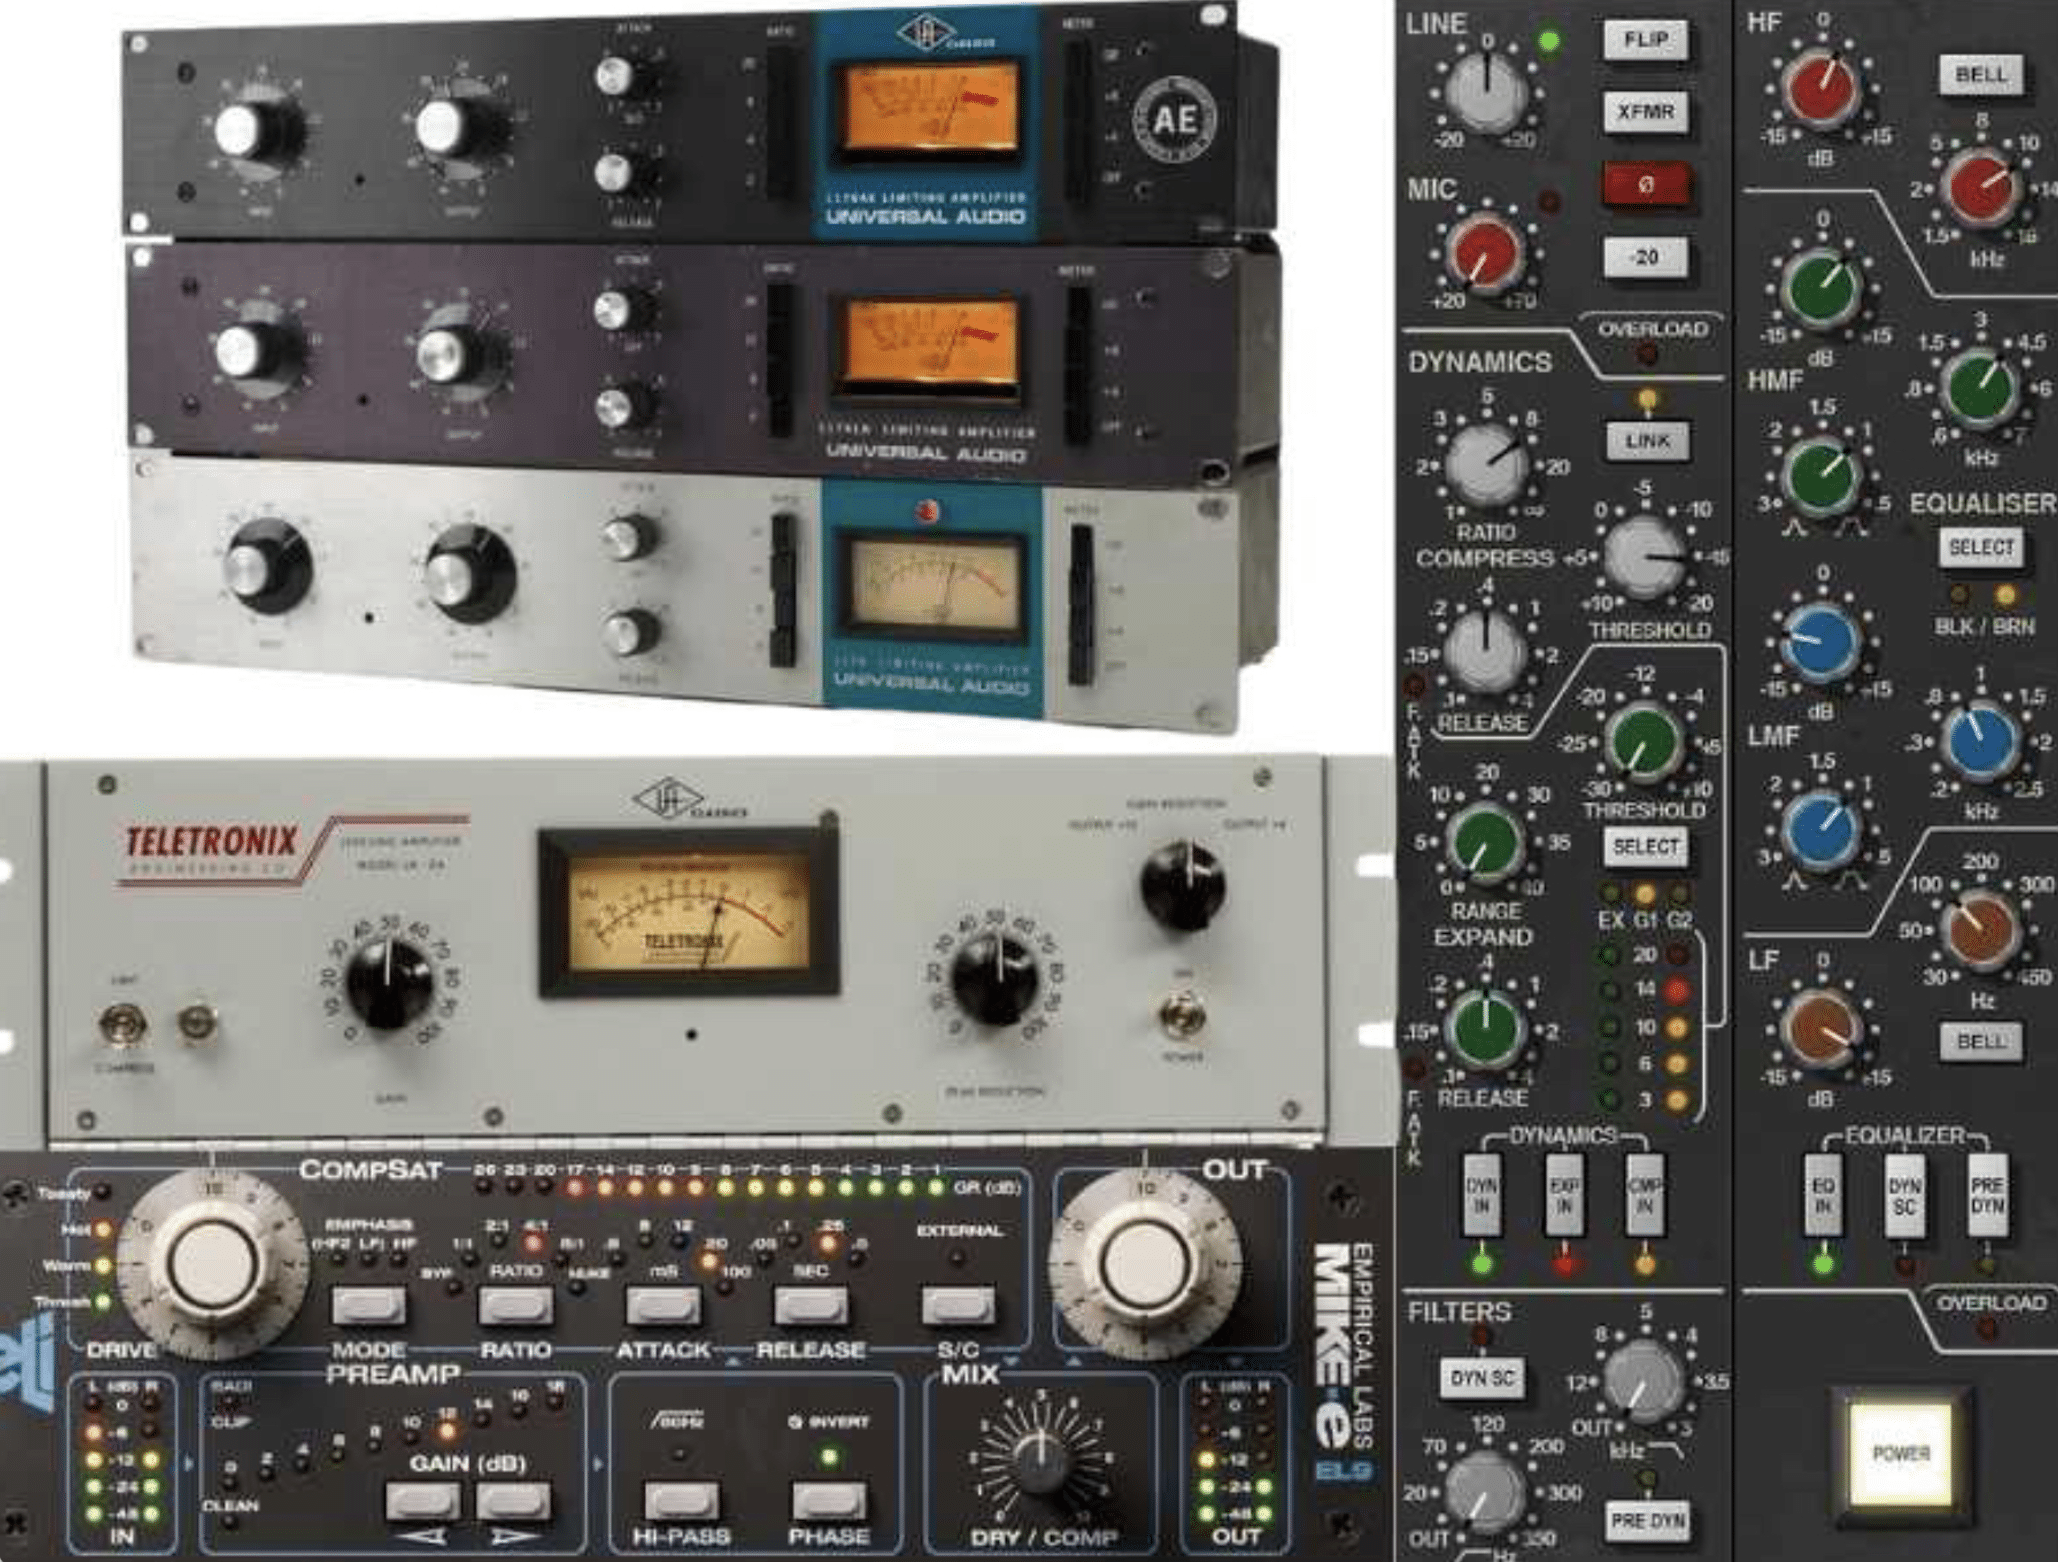Viewport: 2058px width, 1562px height.
Task: Toggle the DYN SC equalizer switch
Action: 1904,1195
